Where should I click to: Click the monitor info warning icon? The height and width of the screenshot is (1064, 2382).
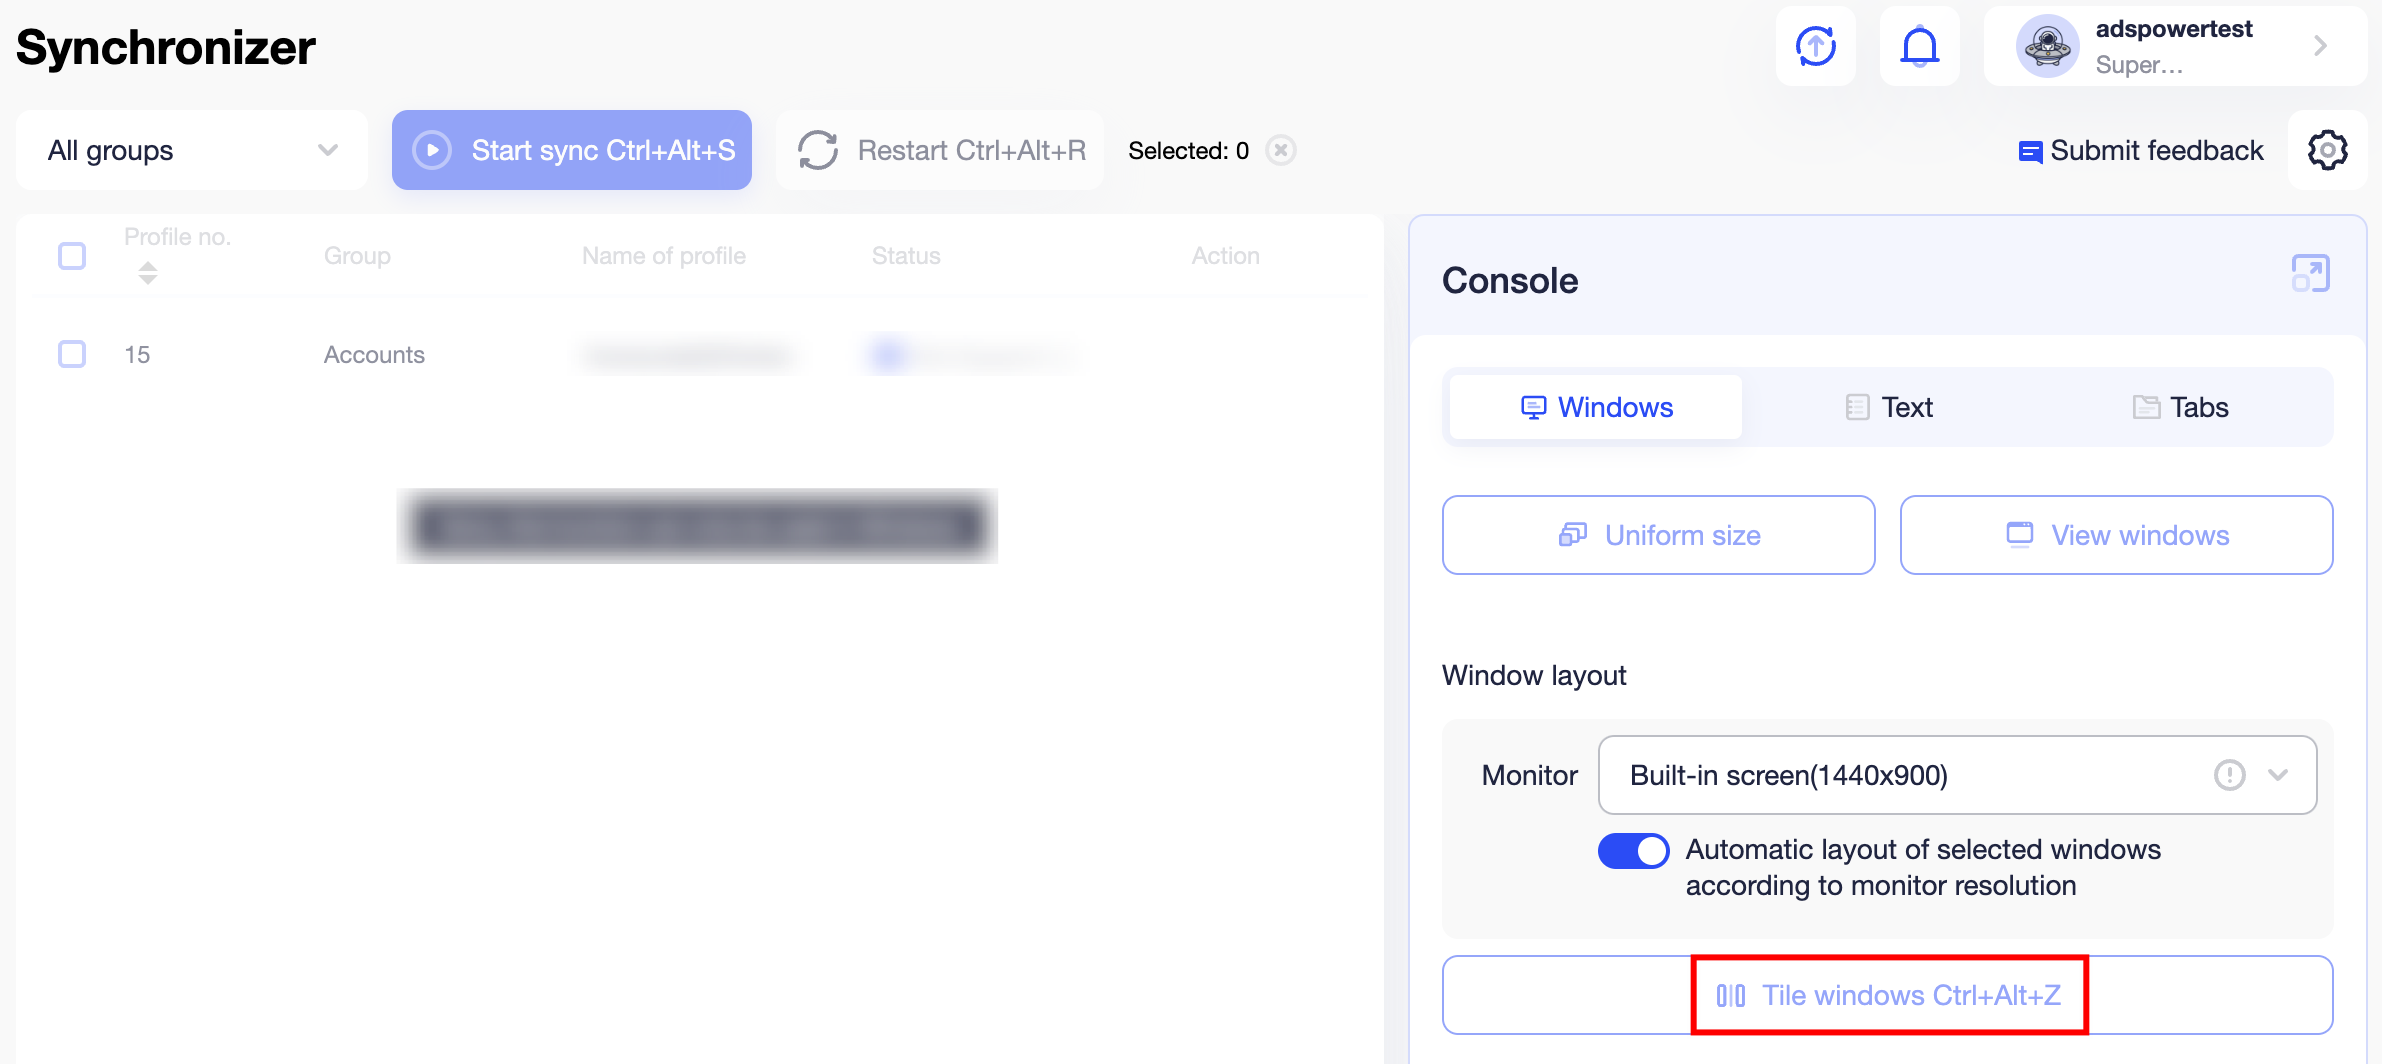[x=2229, y=775]
